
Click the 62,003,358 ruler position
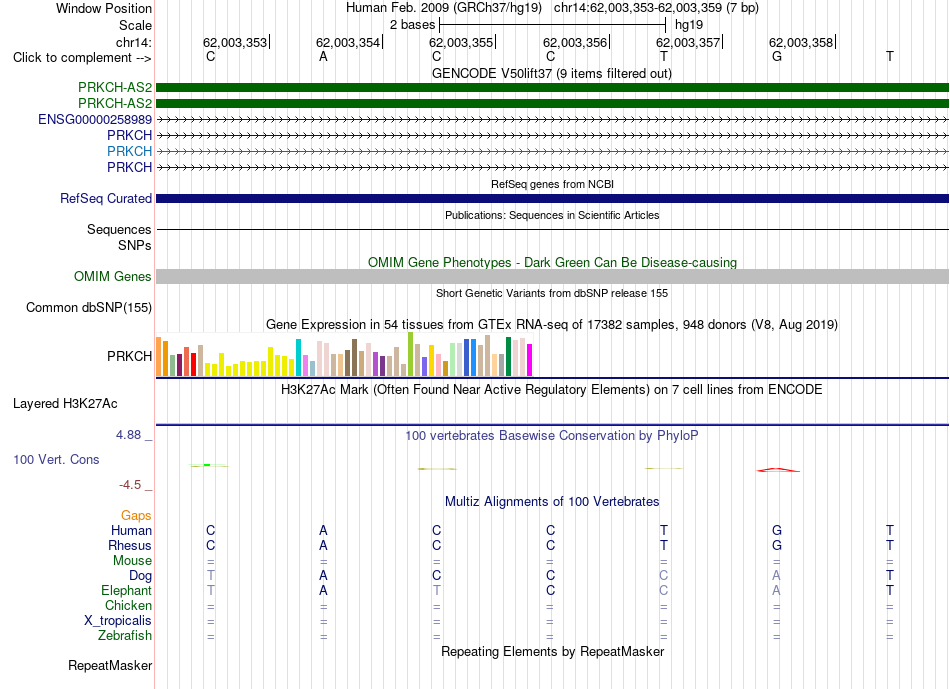click(801, 42)
